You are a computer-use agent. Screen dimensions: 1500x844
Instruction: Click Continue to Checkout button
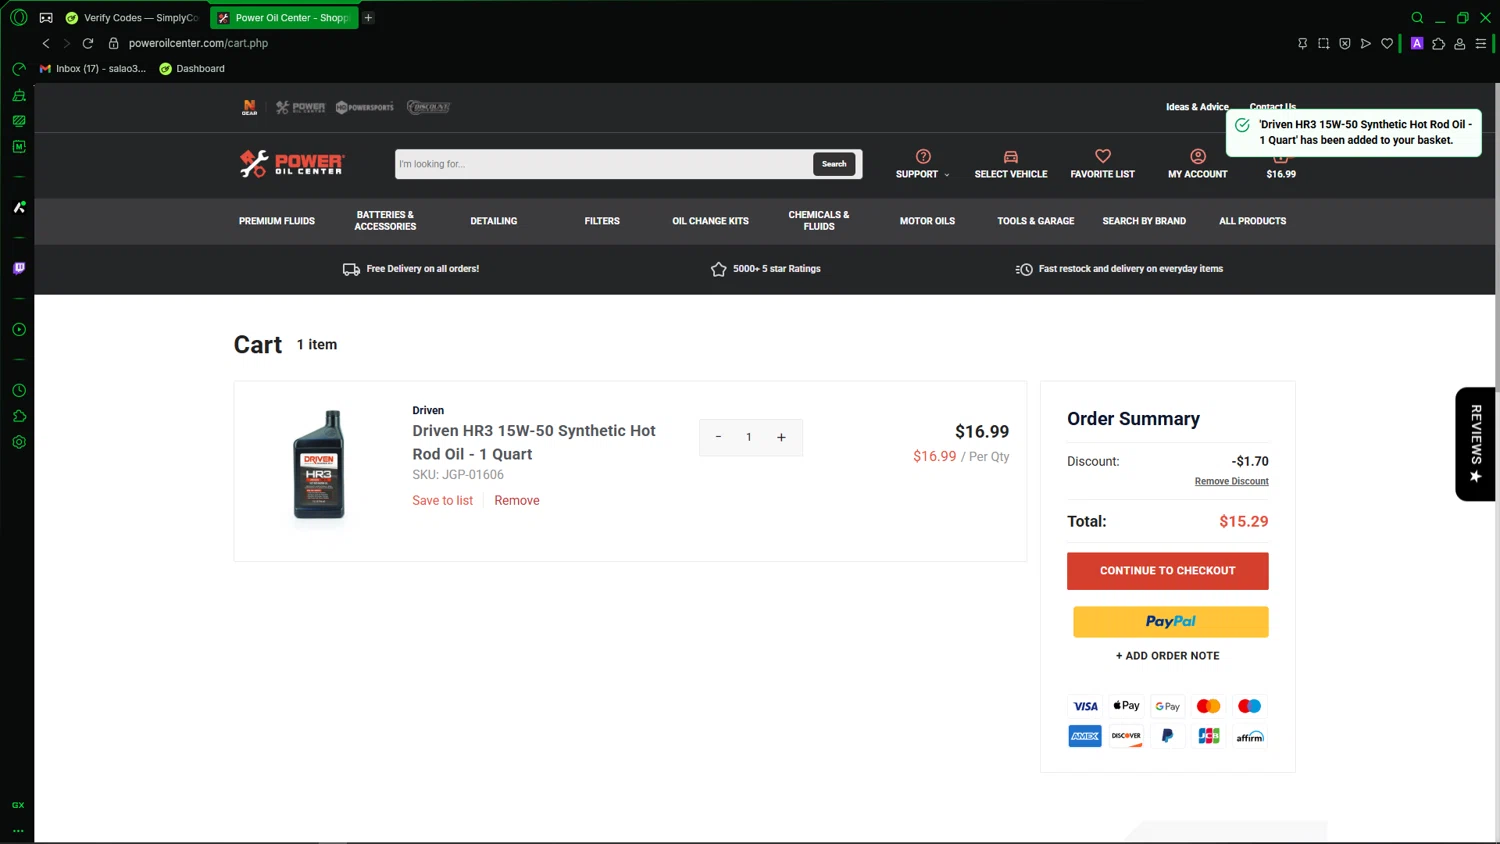[1167, 571]
